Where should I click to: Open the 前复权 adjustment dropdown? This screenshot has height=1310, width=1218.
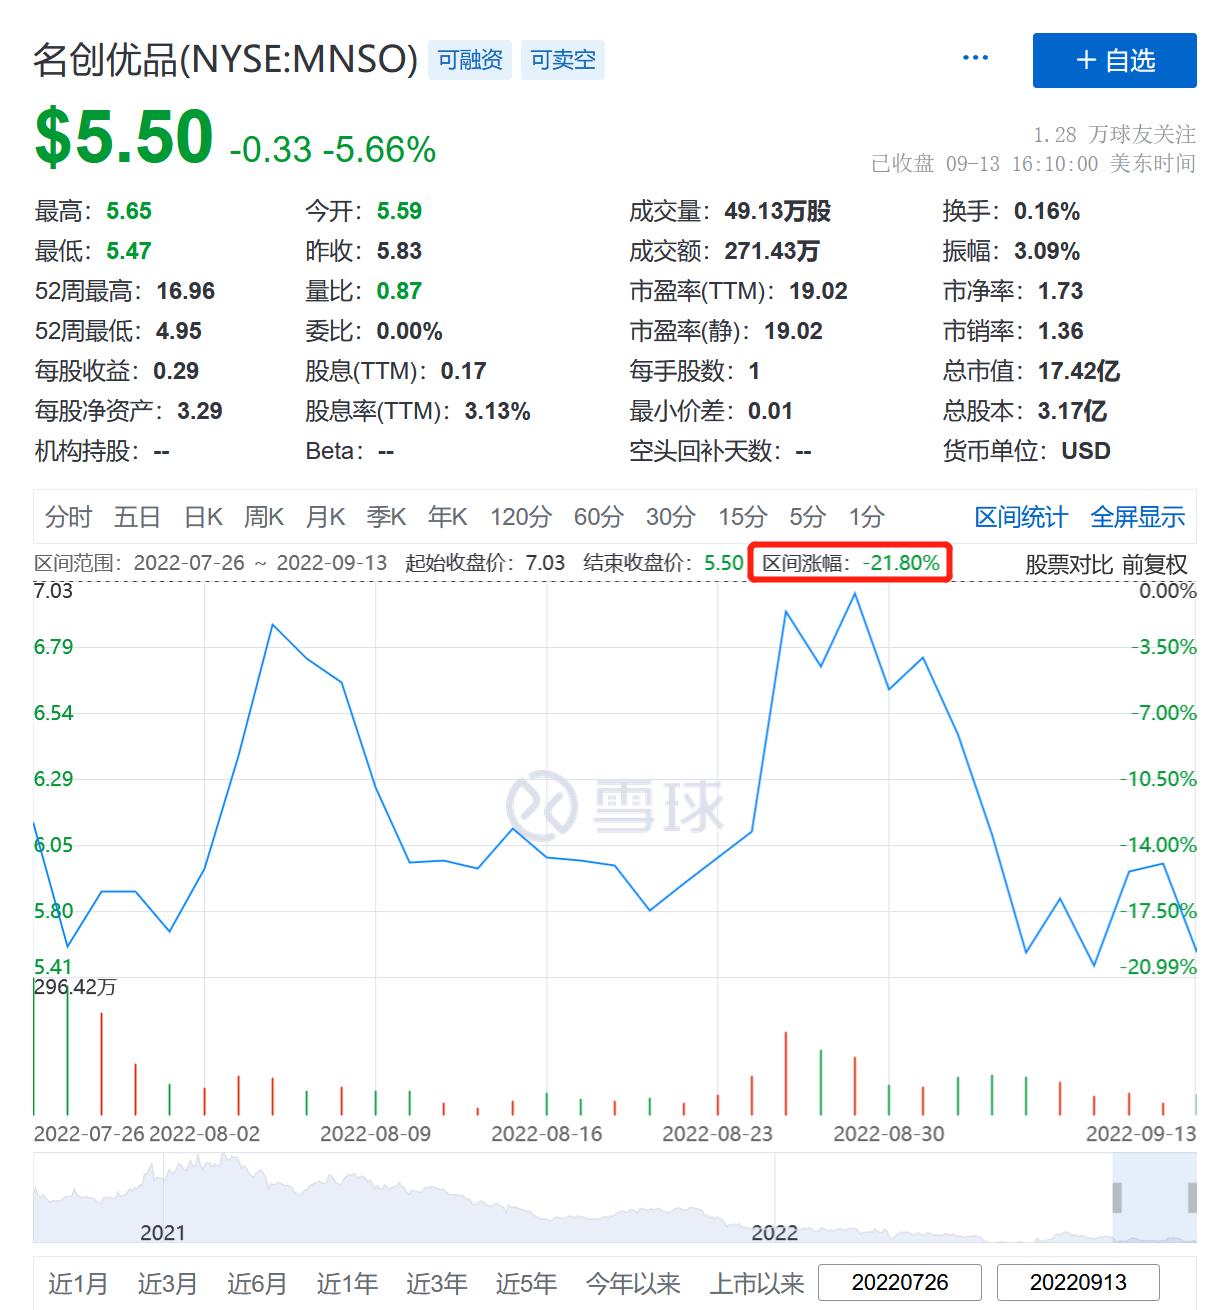(x=1154, y=564)
